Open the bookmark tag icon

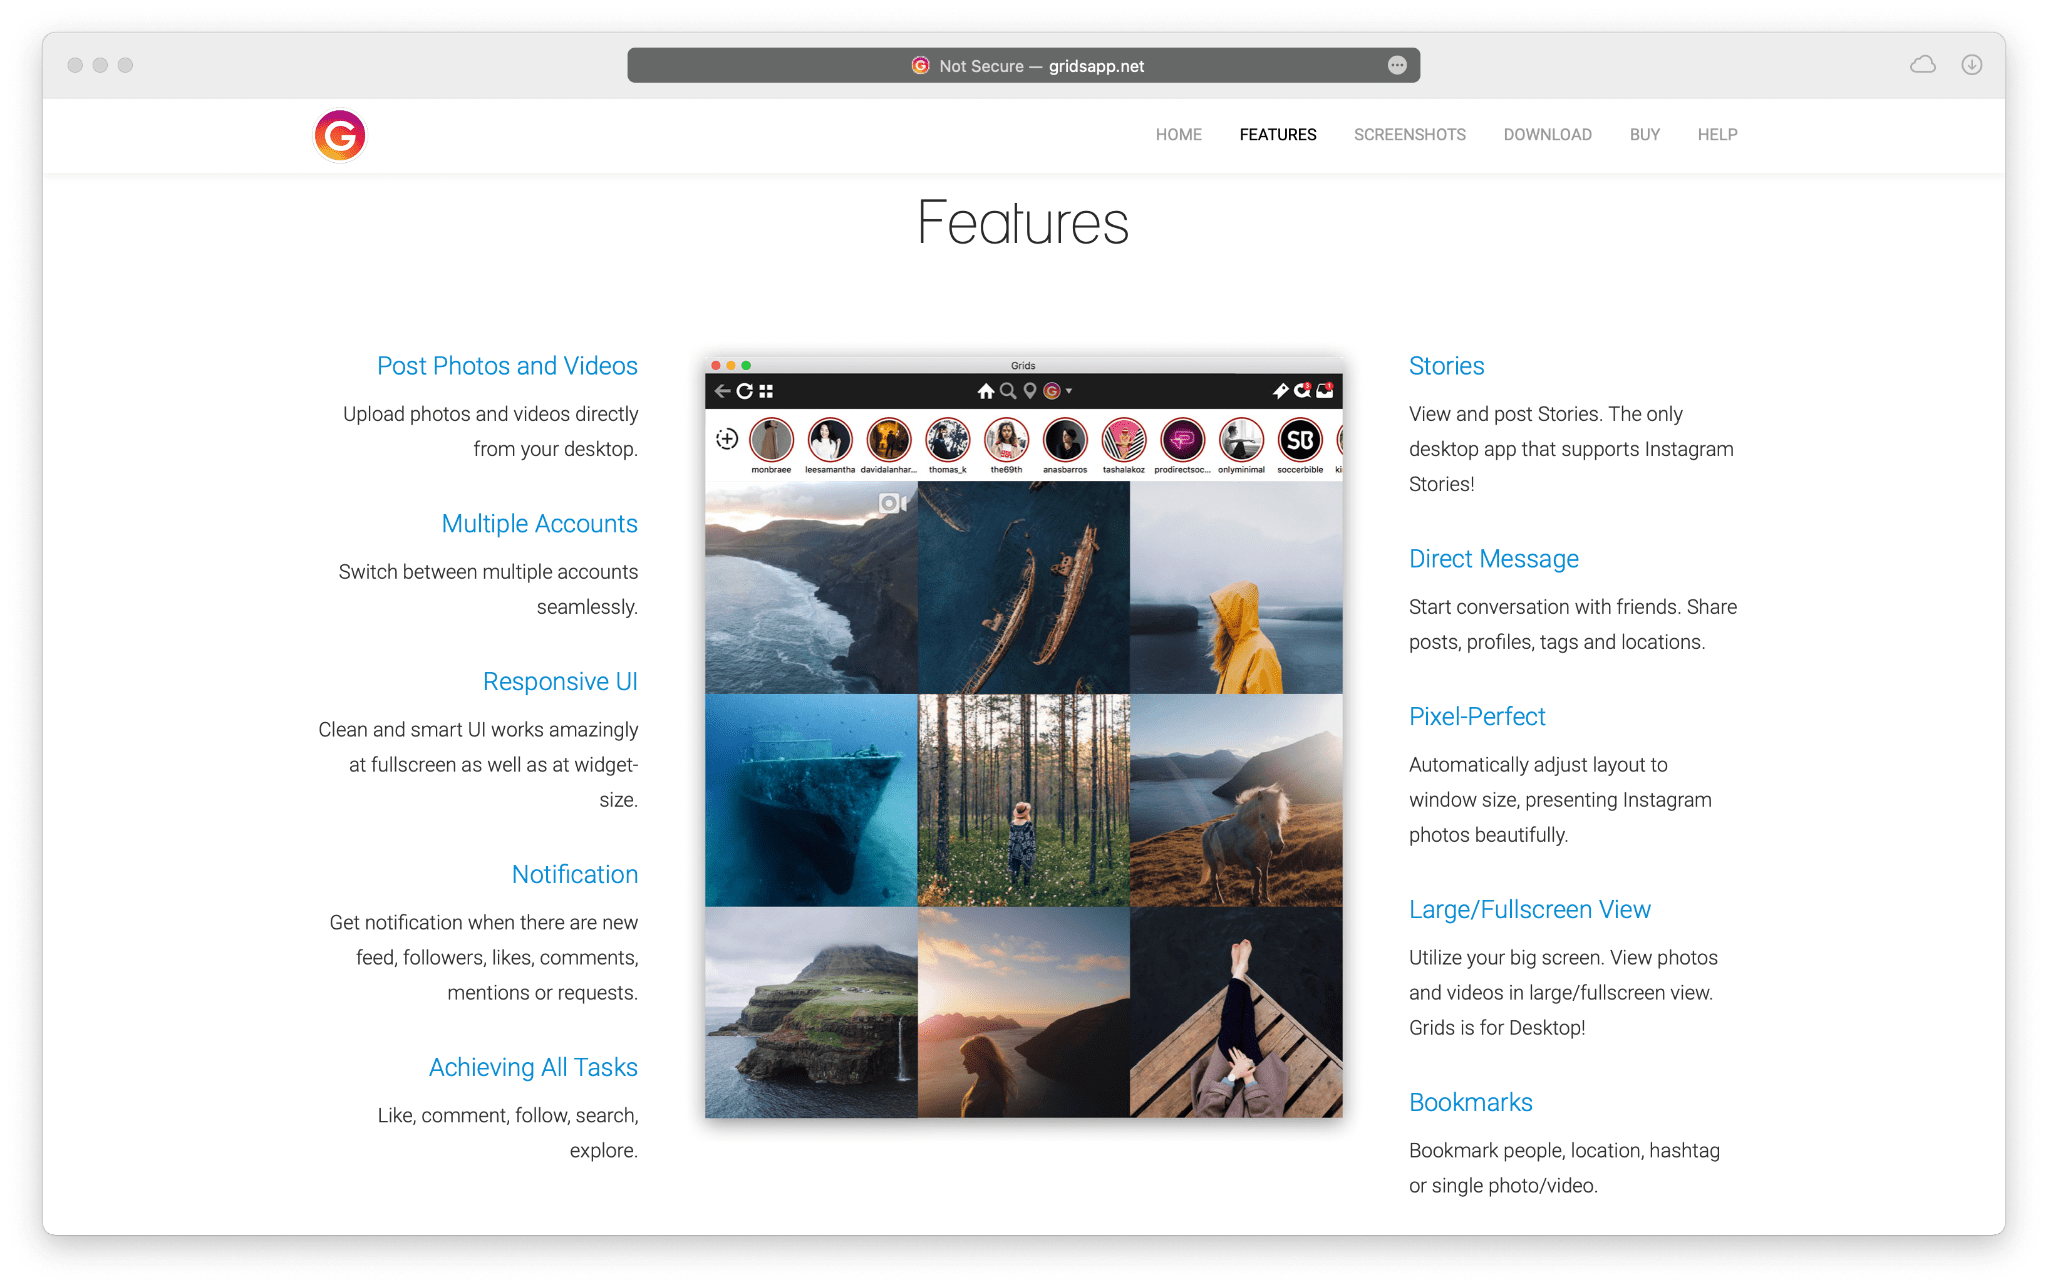1279,391
